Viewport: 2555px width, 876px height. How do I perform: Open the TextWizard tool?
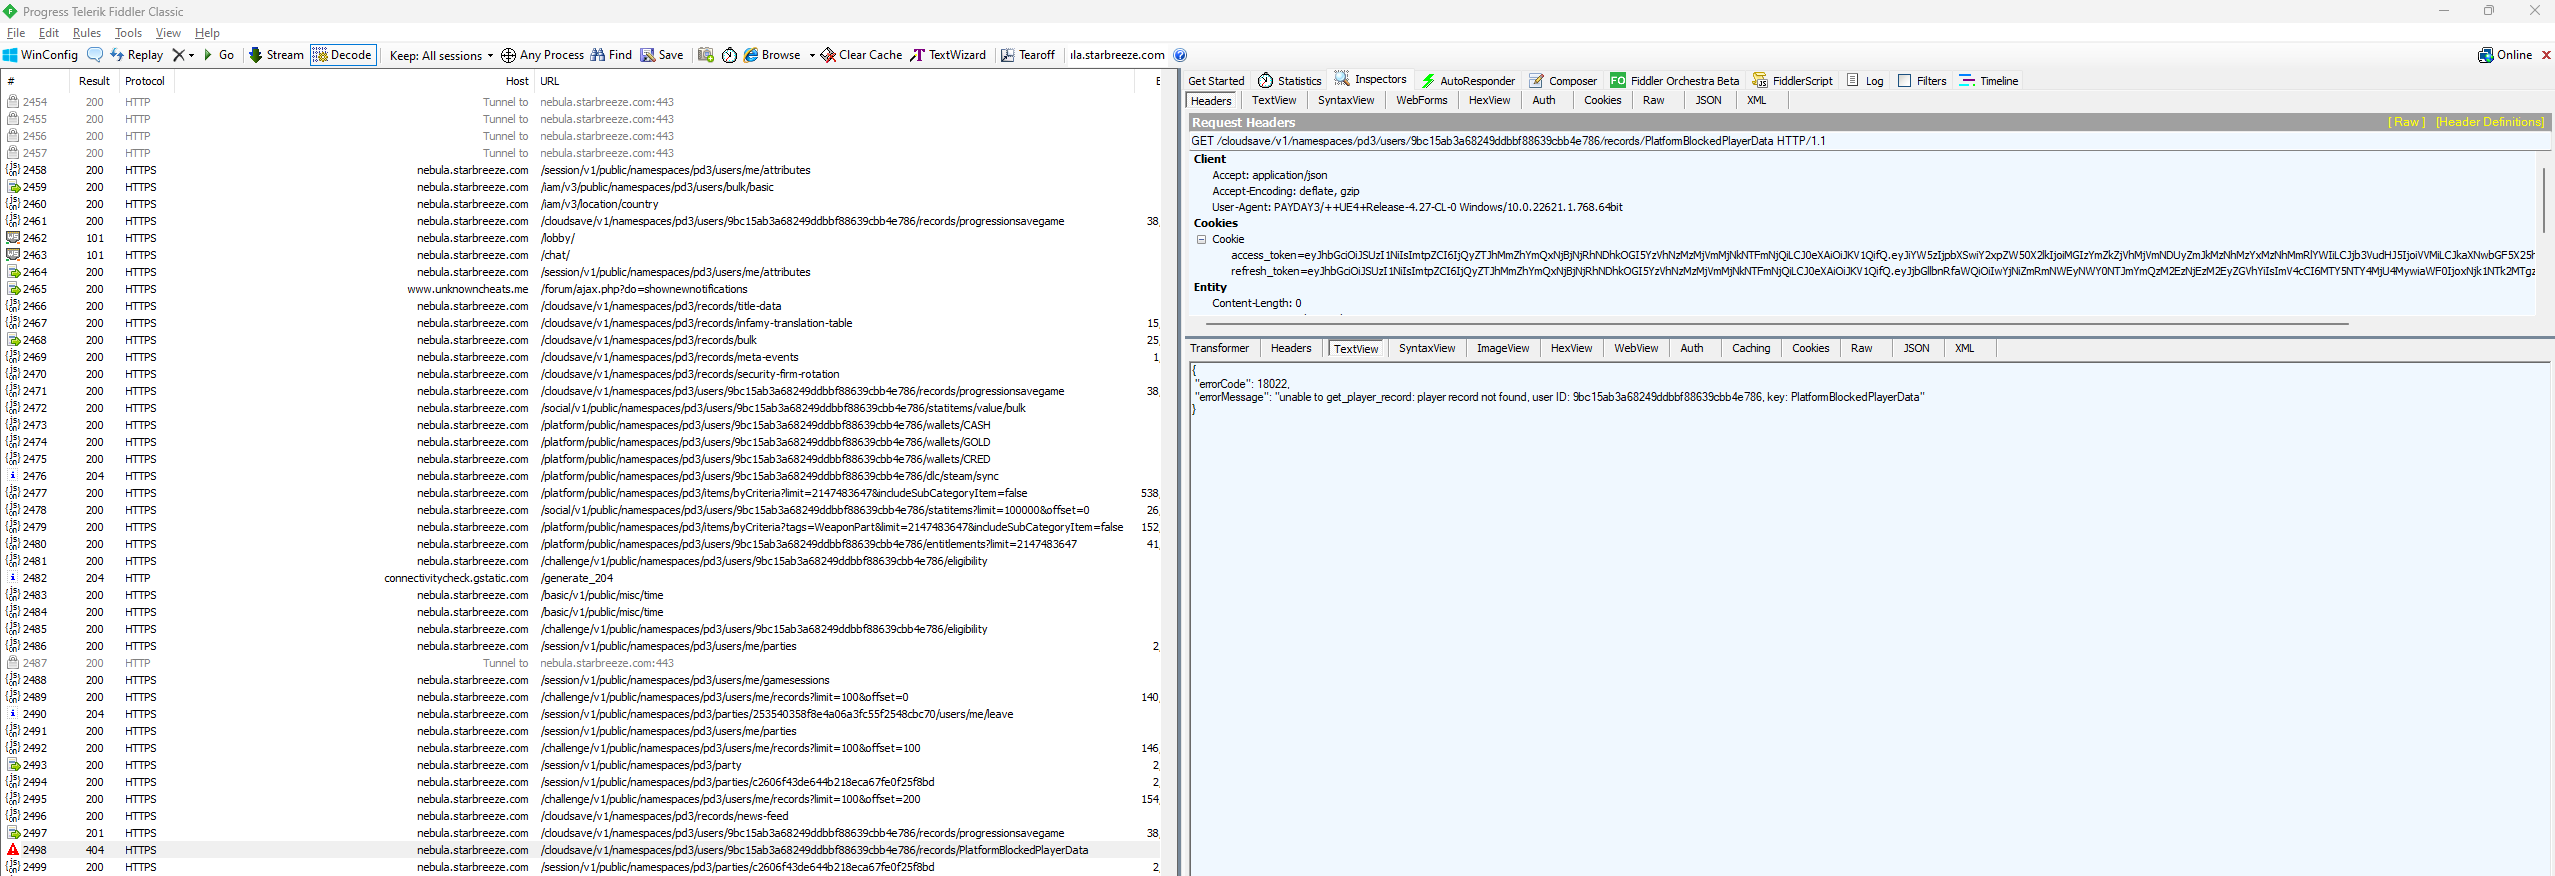(948, 55)
